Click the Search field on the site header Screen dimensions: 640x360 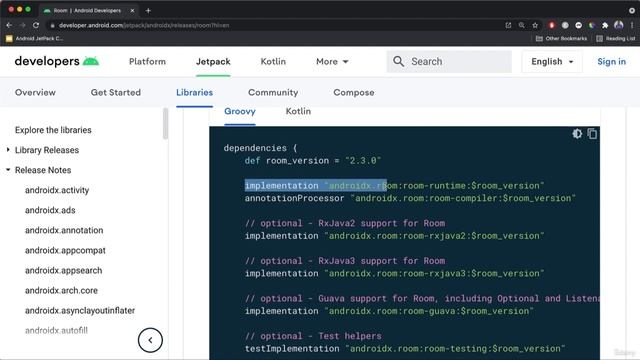(x=449, y=62)
